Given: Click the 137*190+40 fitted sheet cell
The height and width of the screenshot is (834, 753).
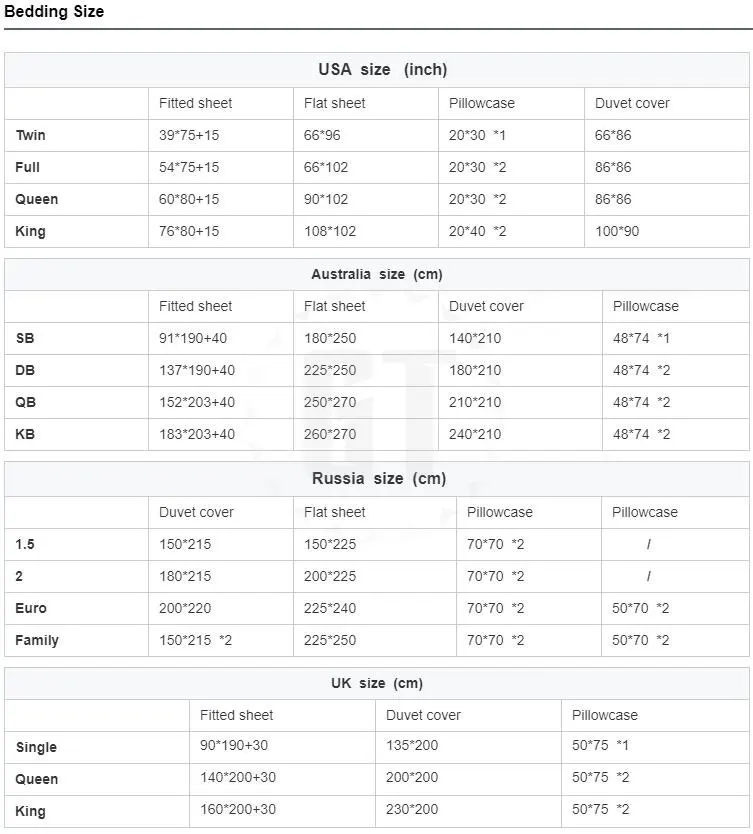Looking at the screenshot, I should [x=197, y=370].
